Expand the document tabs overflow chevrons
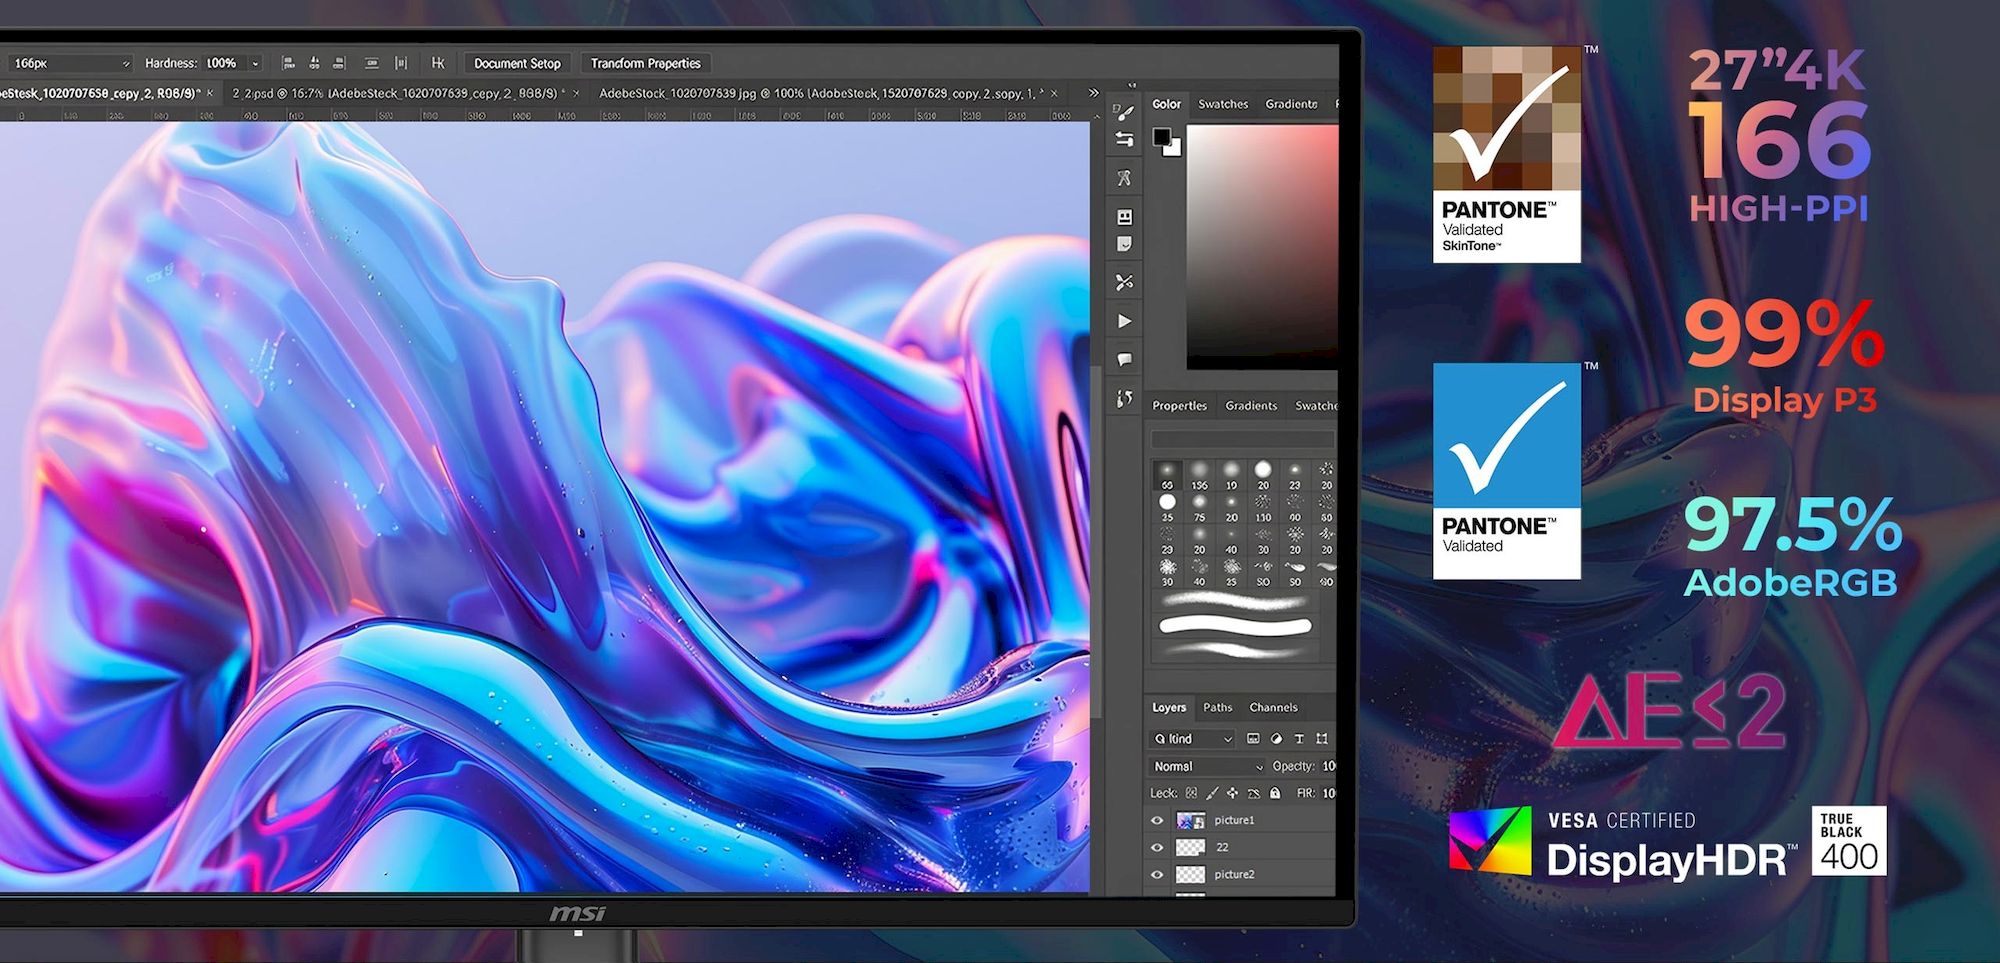This screenshot has height=963, width=2000. coord(1094,92)
